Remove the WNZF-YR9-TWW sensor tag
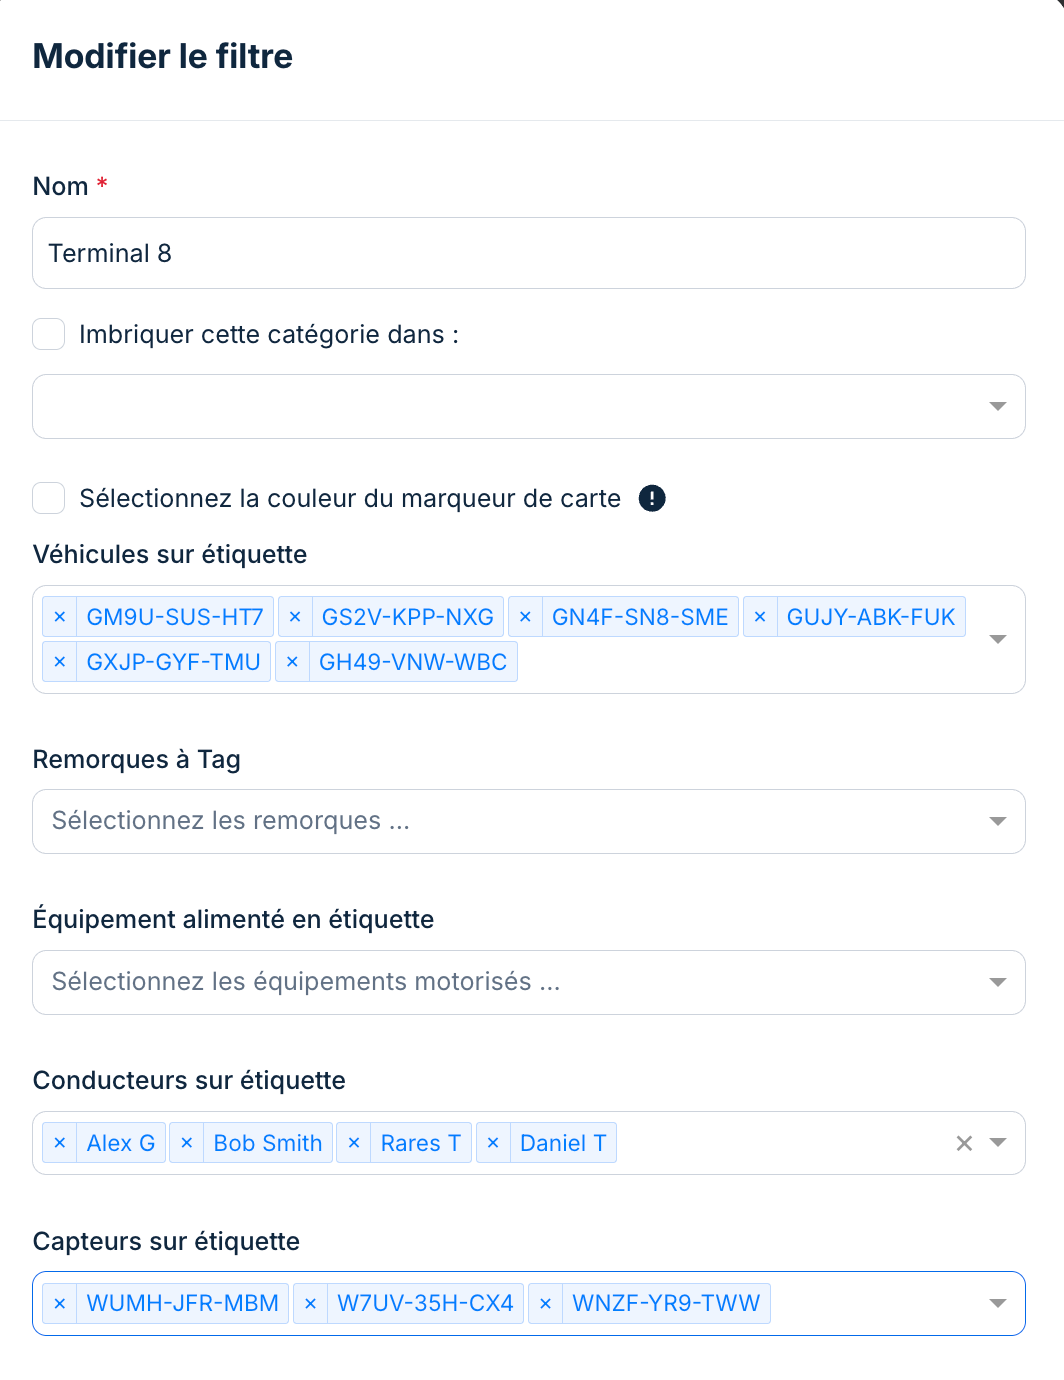1064x1380 pixels. coord(545,1303)
